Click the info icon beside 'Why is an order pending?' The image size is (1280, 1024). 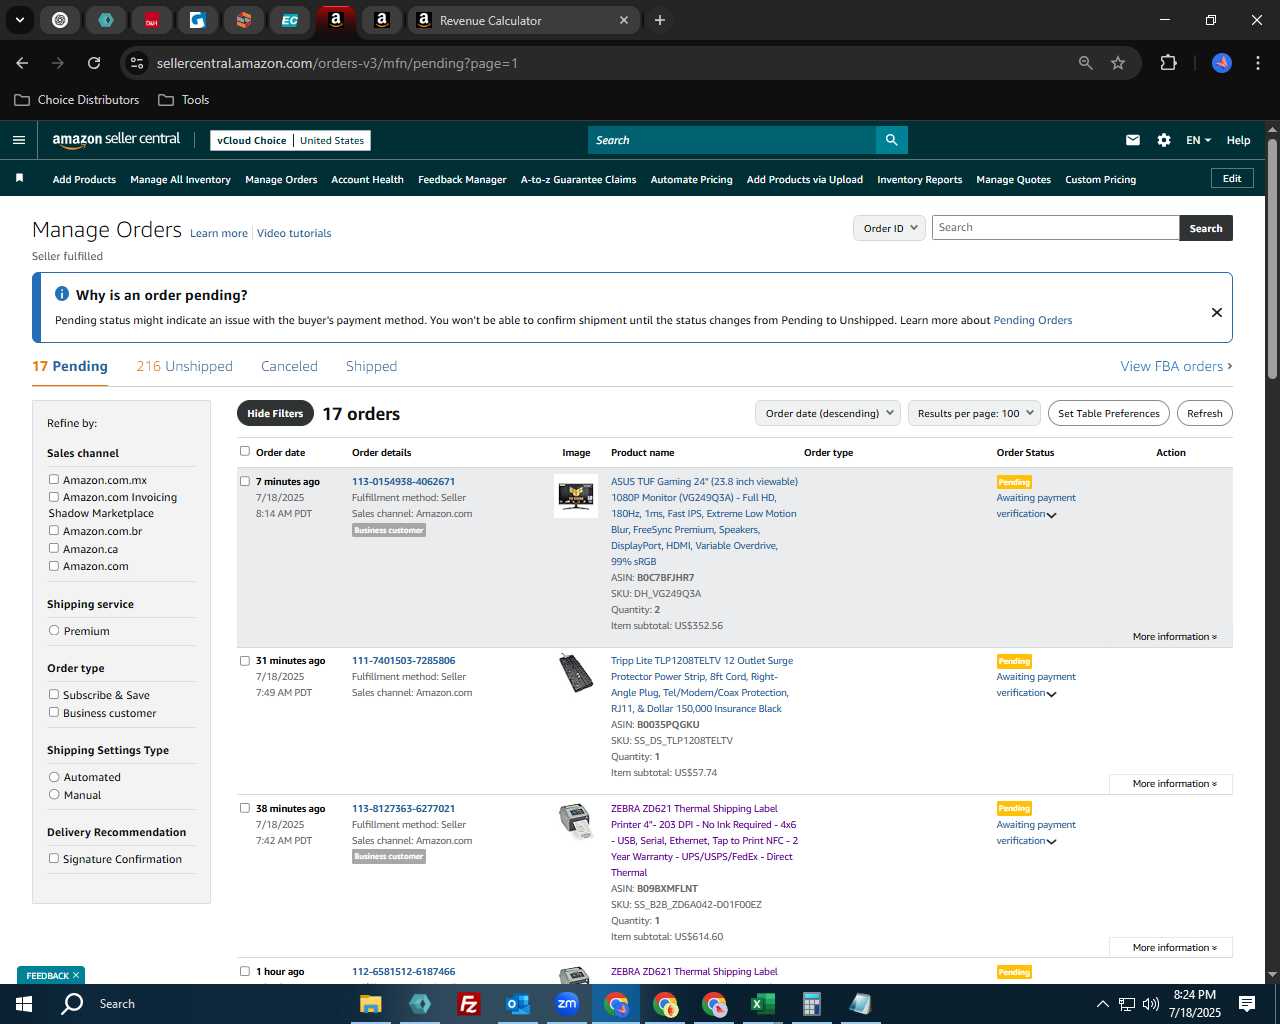62,294
